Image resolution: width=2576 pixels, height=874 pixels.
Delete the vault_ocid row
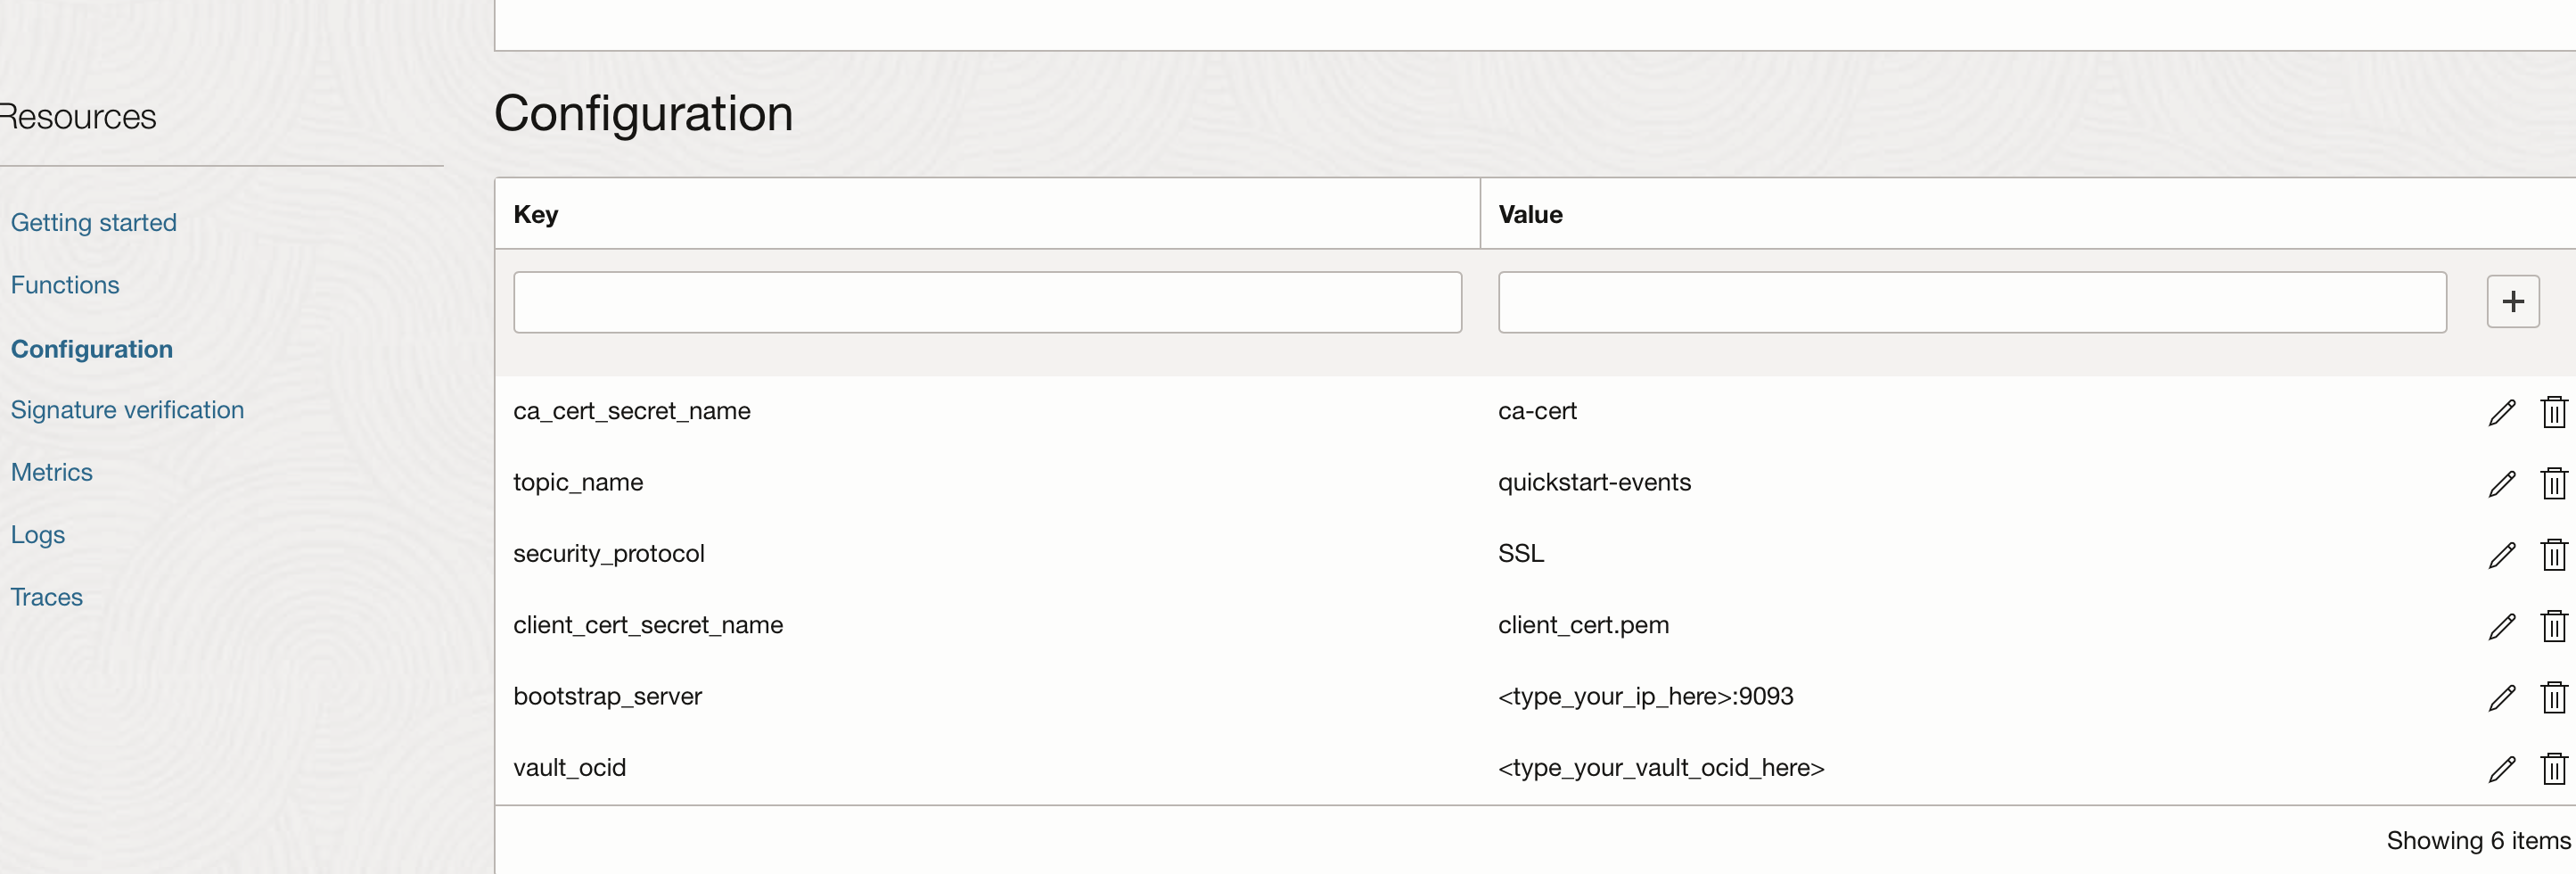(x=2553, y=769)
